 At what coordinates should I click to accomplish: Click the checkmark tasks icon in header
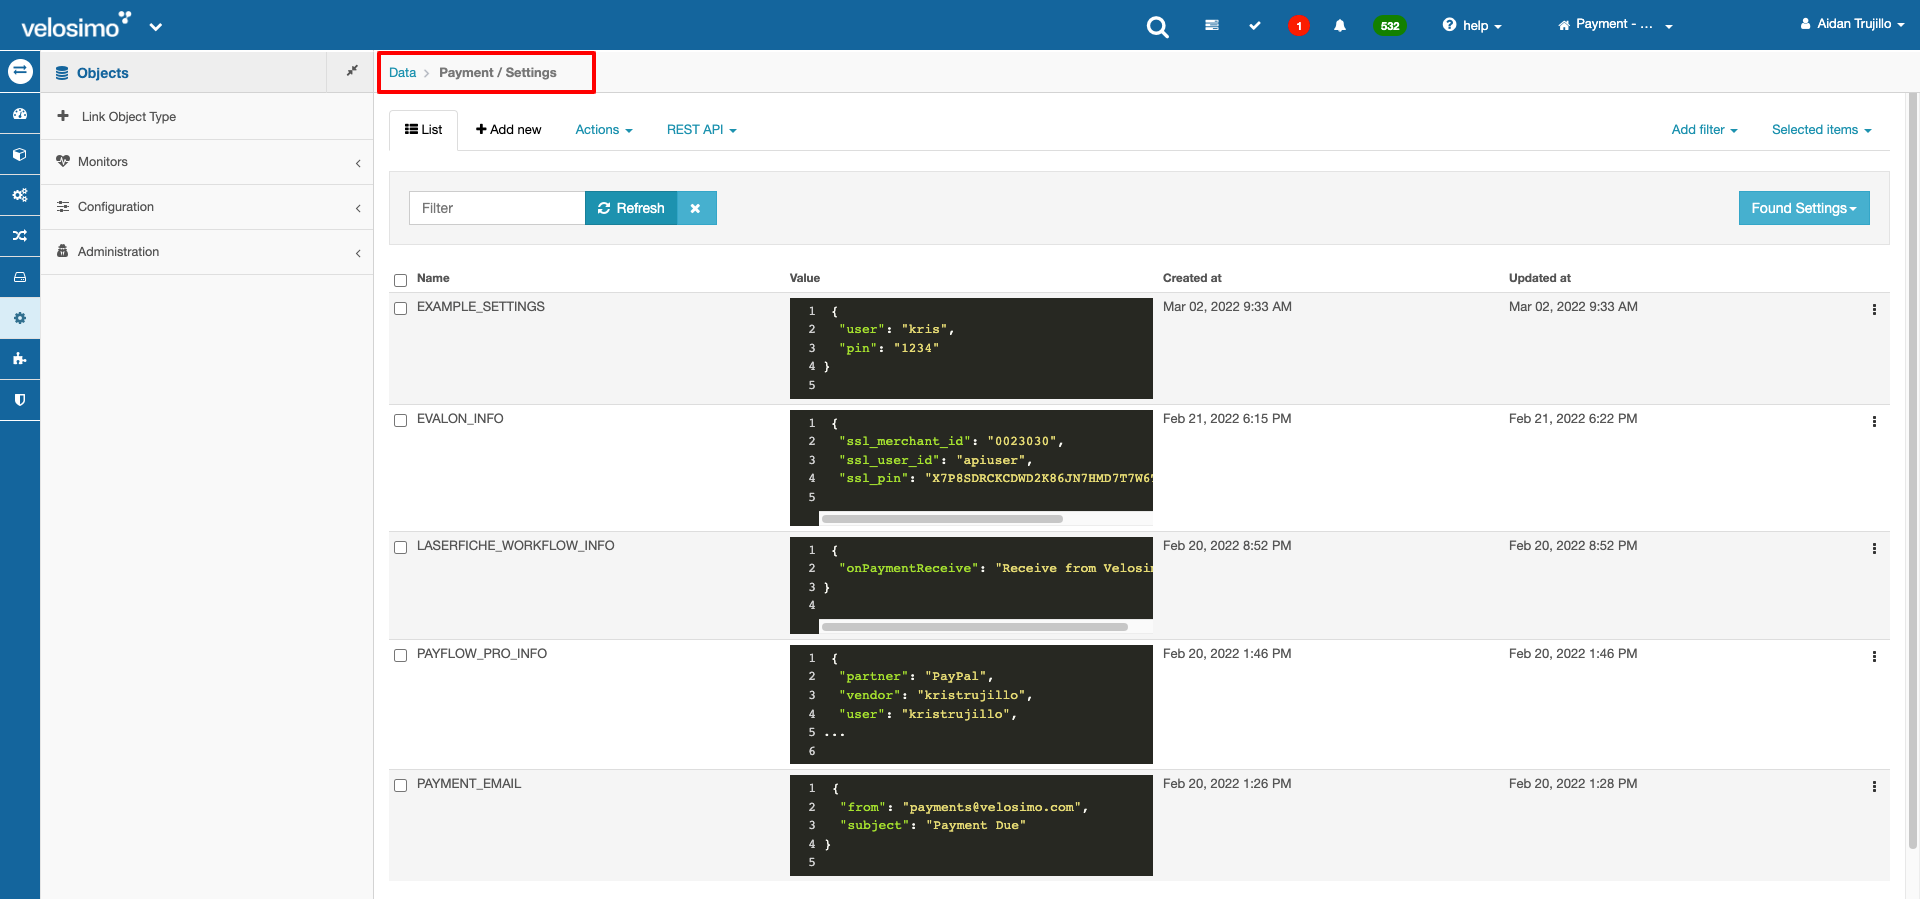(x=1255, y=25)
